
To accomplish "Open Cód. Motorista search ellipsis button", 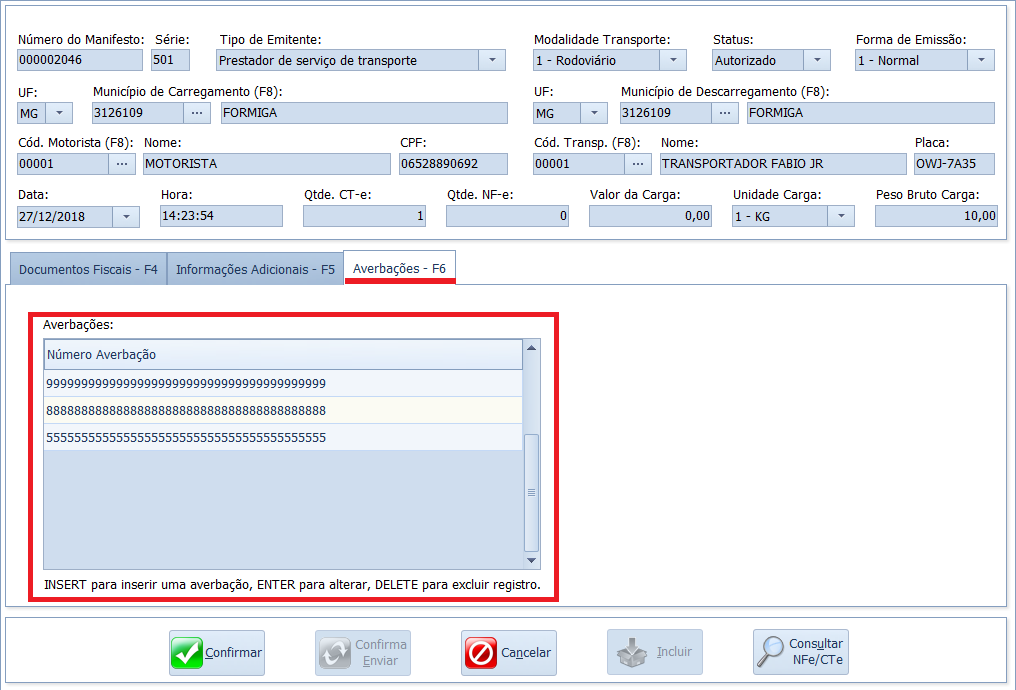I will (122, 163).
